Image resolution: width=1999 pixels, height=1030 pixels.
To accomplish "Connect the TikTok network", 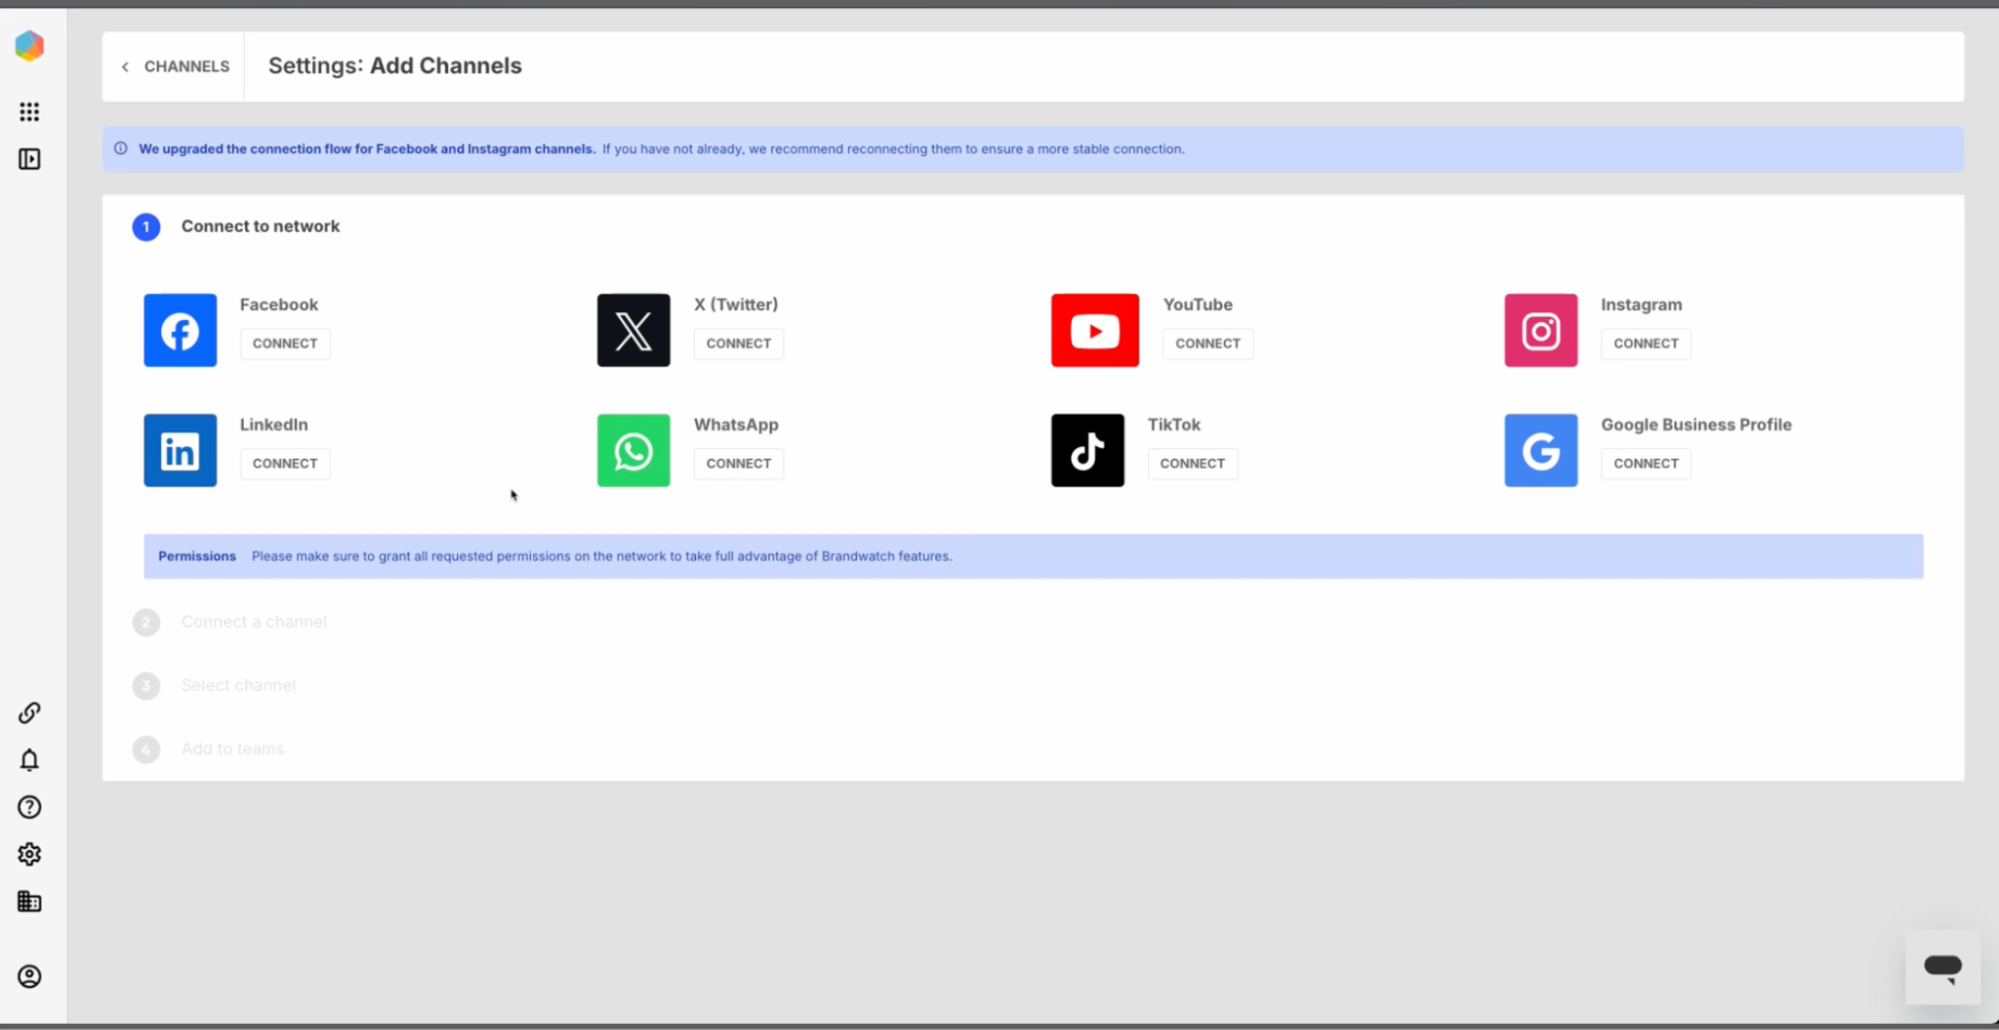I will pyautogui.click(x=1192, y=463).
